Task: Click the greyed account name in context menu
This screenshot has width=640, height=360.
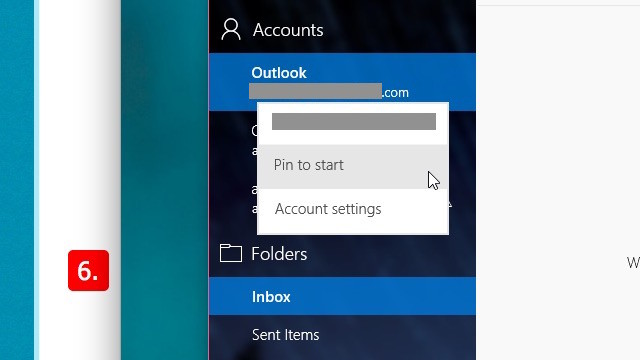Action: pos(354,122)
